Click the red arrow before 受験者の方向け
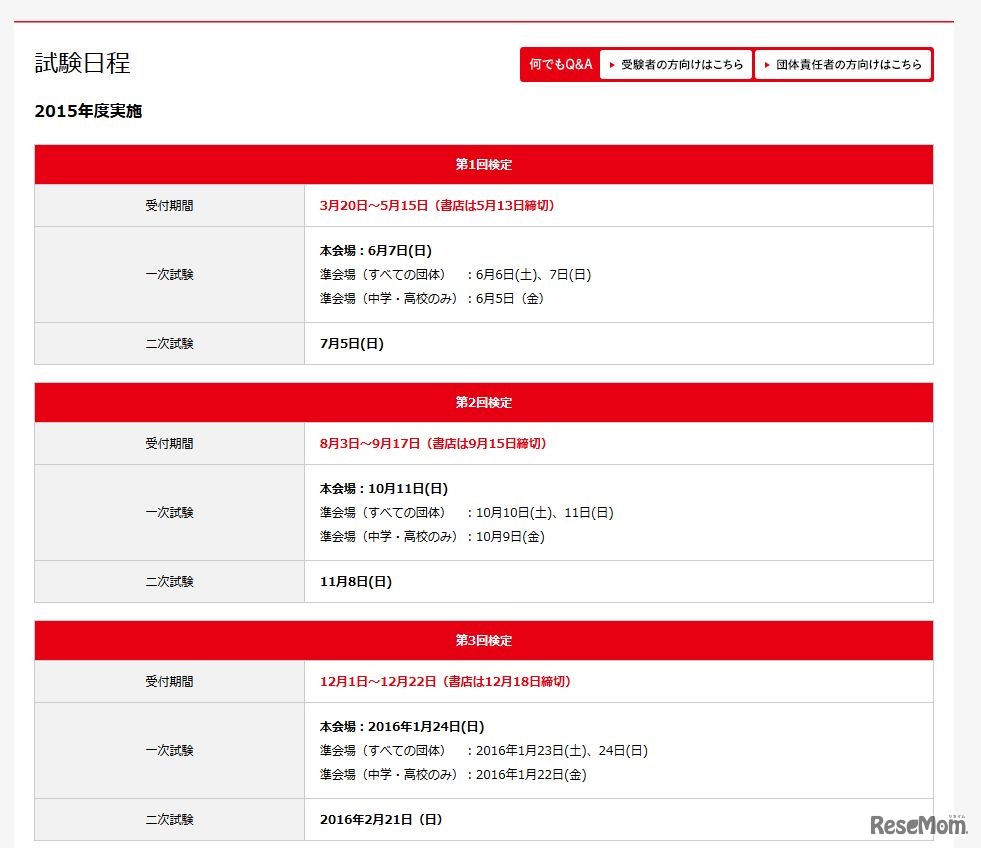This screenshot has width=981, height=848. pos(612,65)
